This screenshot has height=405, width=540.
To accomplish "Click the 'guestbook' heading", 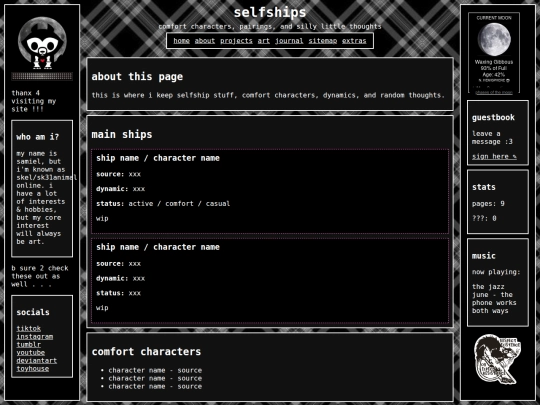I will point(493,117).
